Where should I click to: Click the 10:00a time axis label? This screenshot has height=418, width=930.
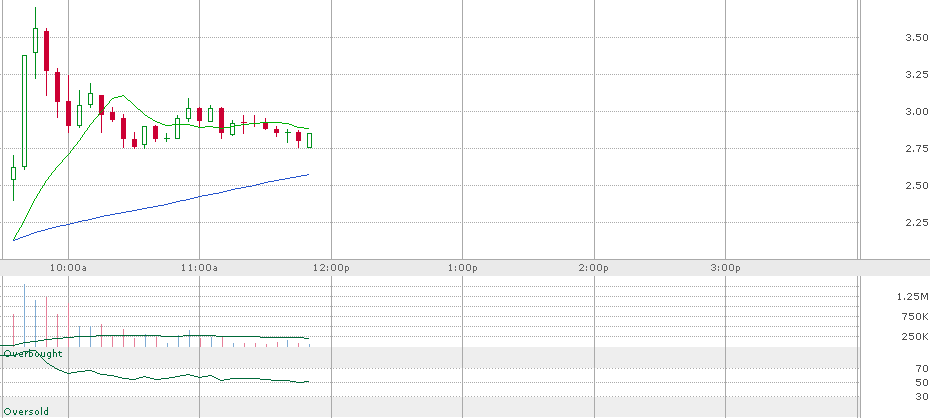tap(68, 268)
